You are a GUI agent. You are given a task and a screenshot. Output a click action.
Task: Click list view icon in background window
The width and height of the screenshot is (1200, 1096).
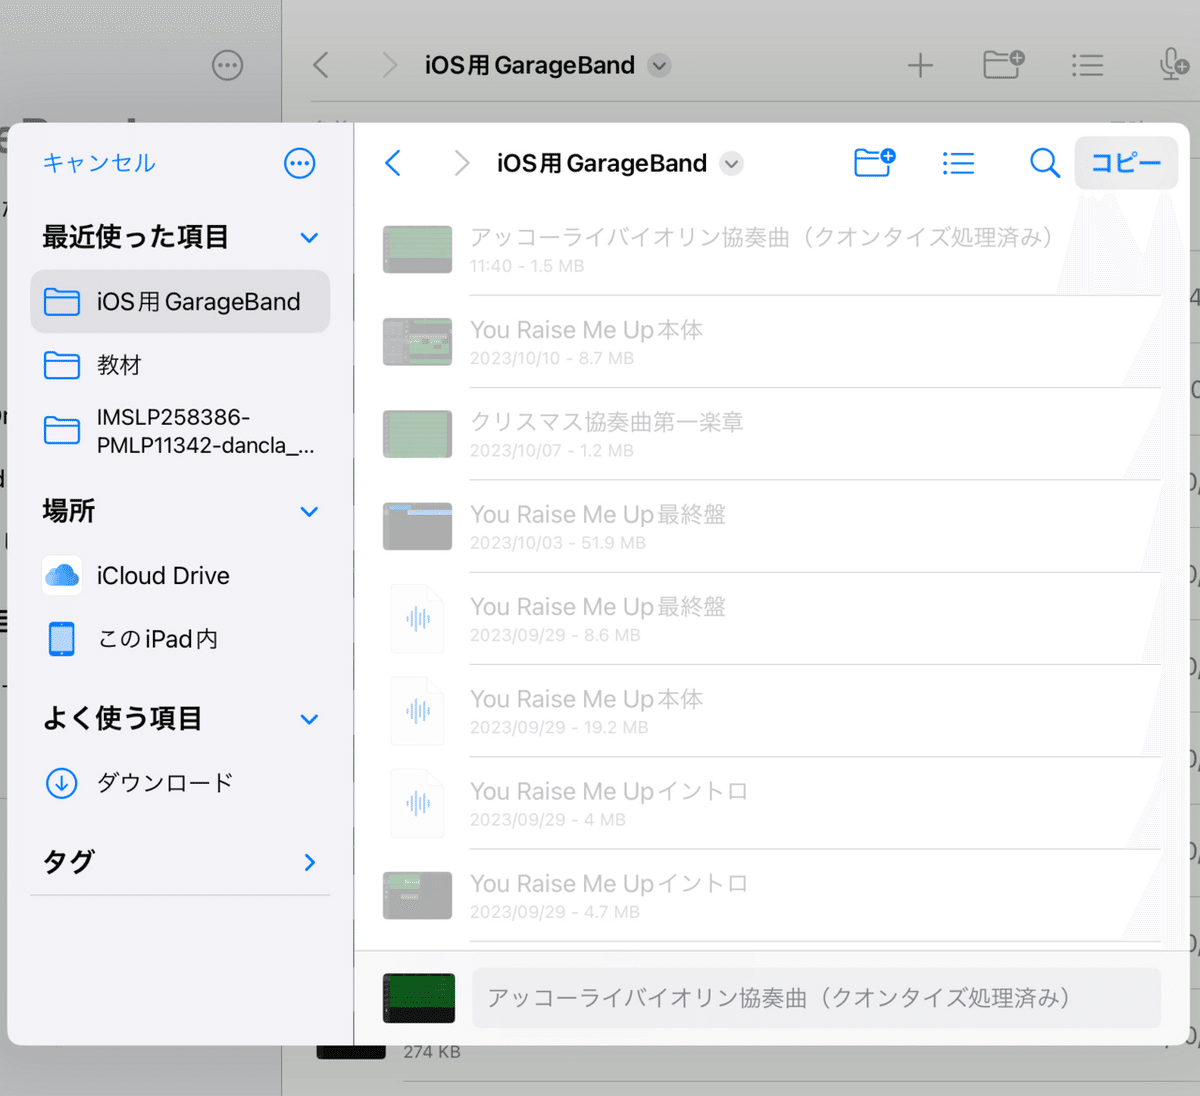pos(1088,66)
